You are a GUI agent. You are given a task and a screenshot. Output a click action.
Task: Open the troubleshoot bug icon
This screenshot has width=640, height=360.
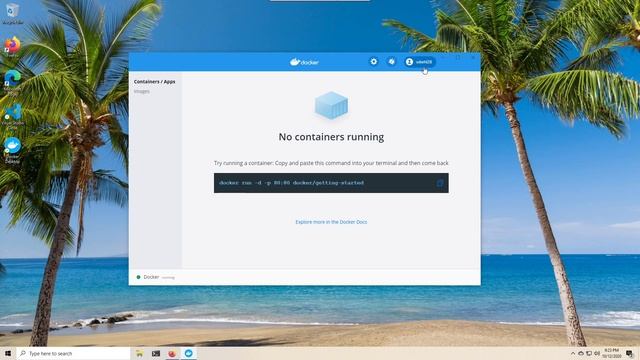coord(391,62)
